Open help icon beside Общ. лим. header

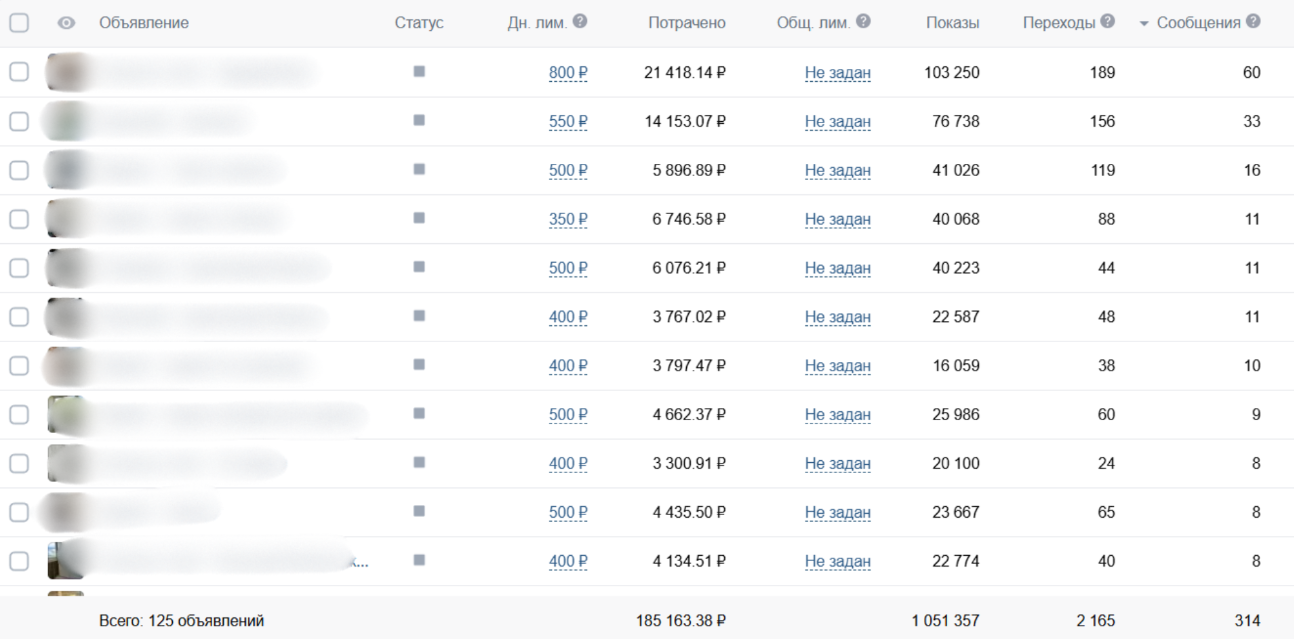(863, 21)
